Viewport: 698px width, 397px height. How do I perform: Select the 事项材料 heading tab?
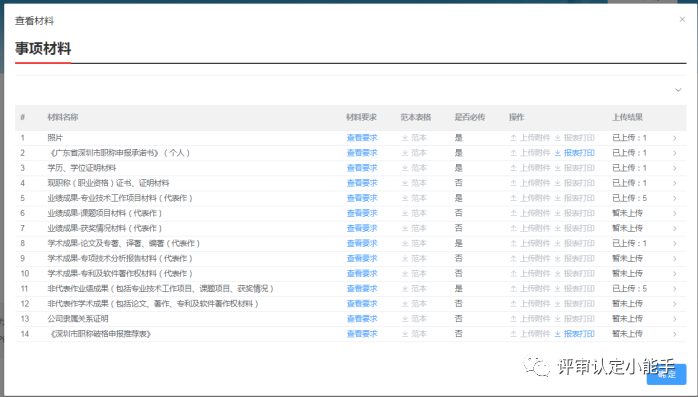43,49
